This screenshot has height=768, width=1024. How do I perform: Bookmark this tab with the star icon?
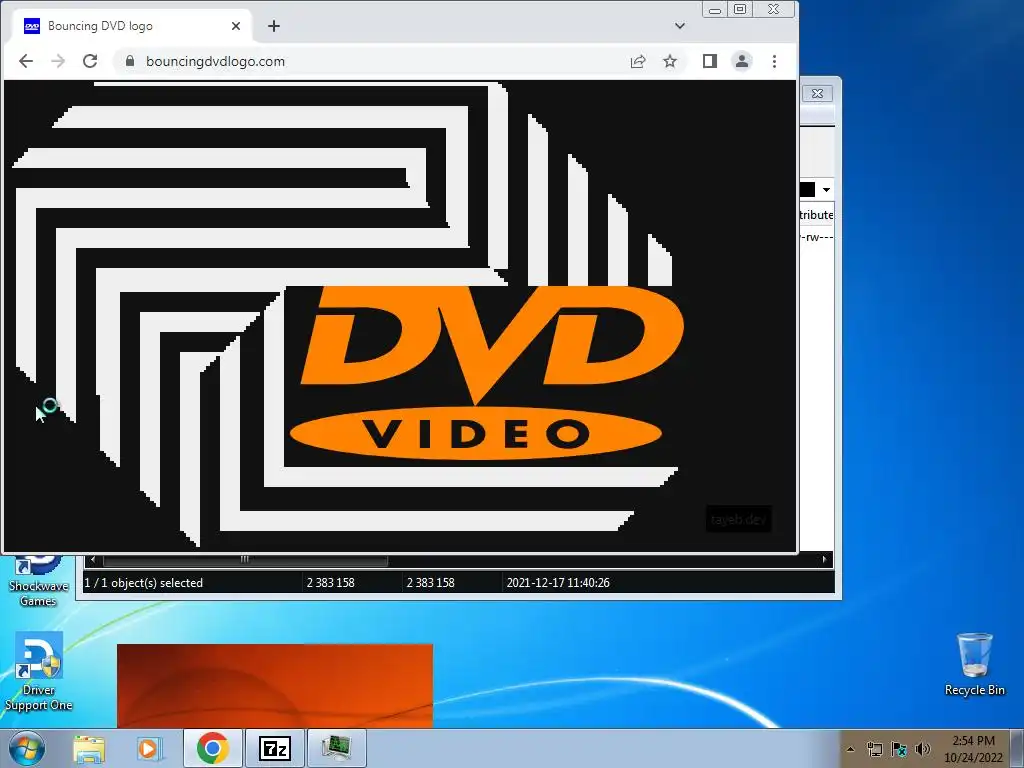coord(670,61)
